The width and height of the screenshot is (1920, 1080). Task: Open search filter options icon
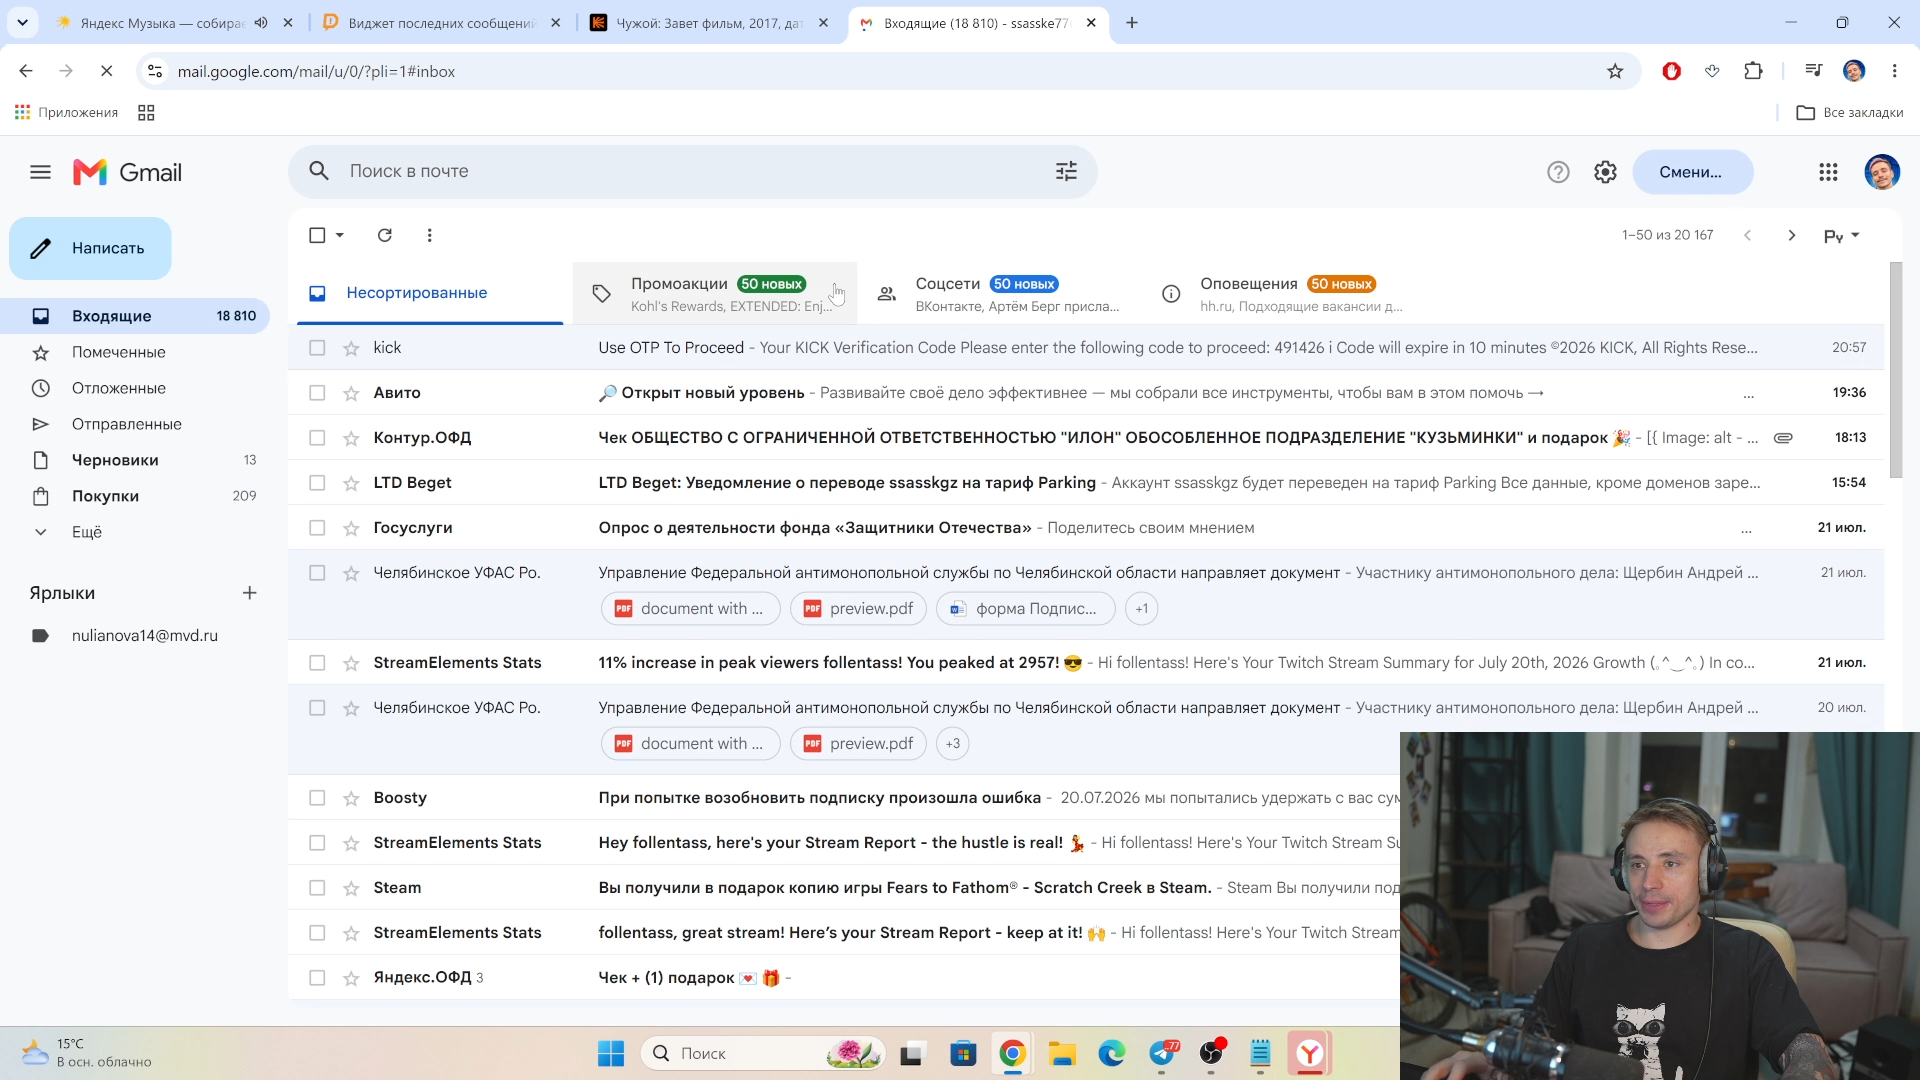[1066, 171]
